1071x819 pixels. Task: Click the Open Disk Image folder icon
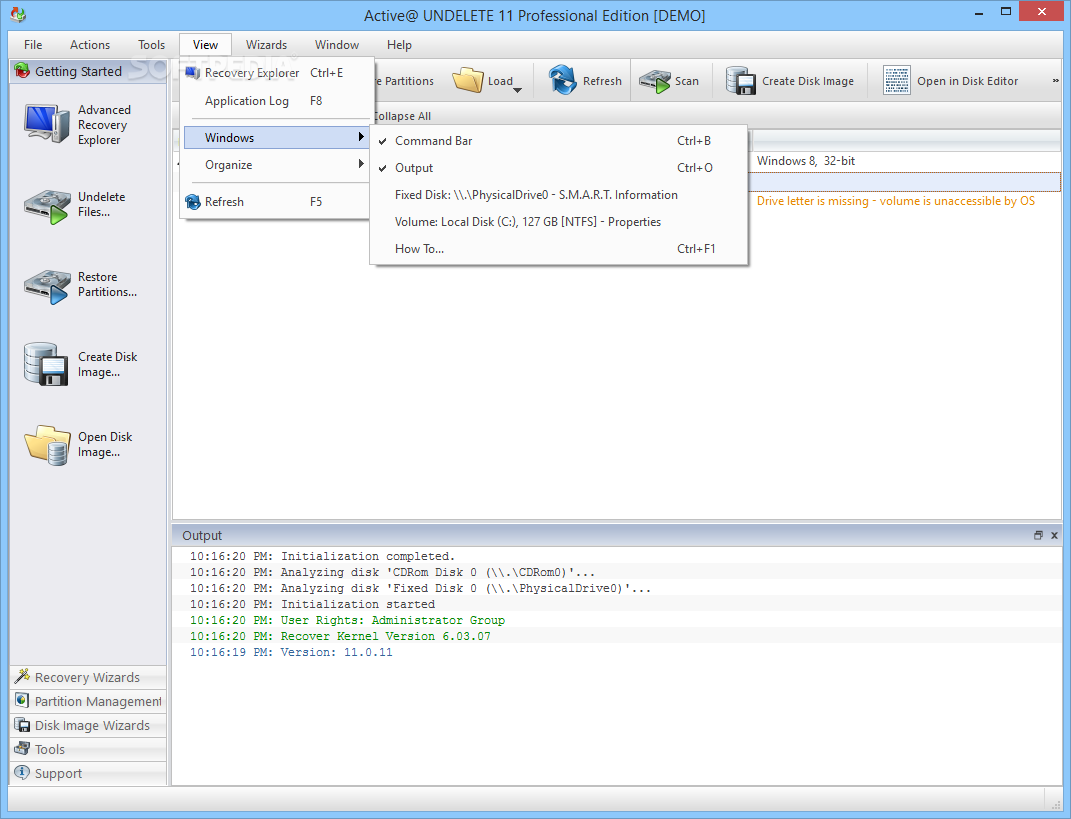pyautogui.click(x=47, y=445)
